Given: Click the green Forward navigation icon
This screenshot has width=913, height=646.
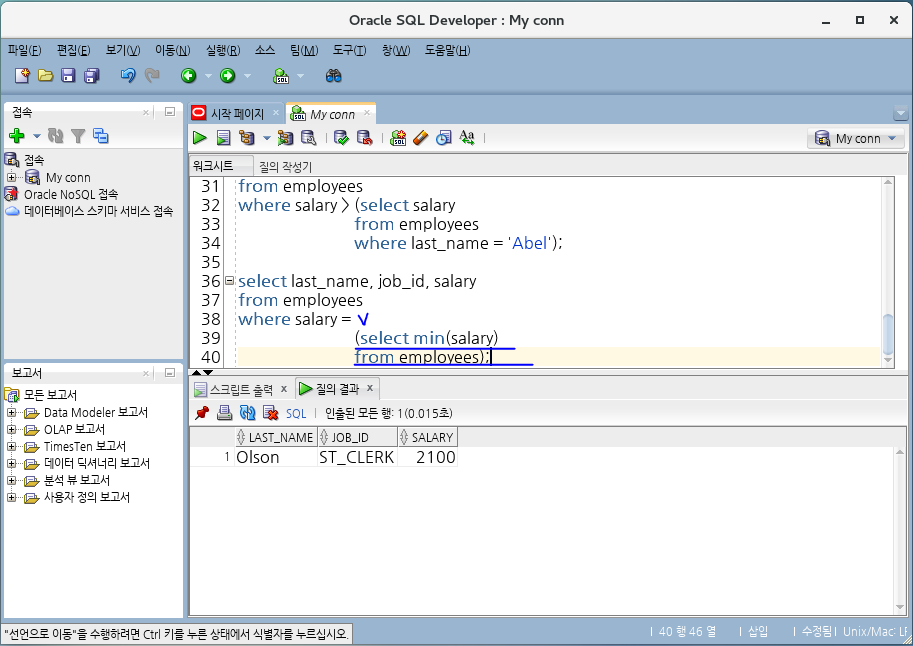Looking at the screenshot, I should coord(228,75).
